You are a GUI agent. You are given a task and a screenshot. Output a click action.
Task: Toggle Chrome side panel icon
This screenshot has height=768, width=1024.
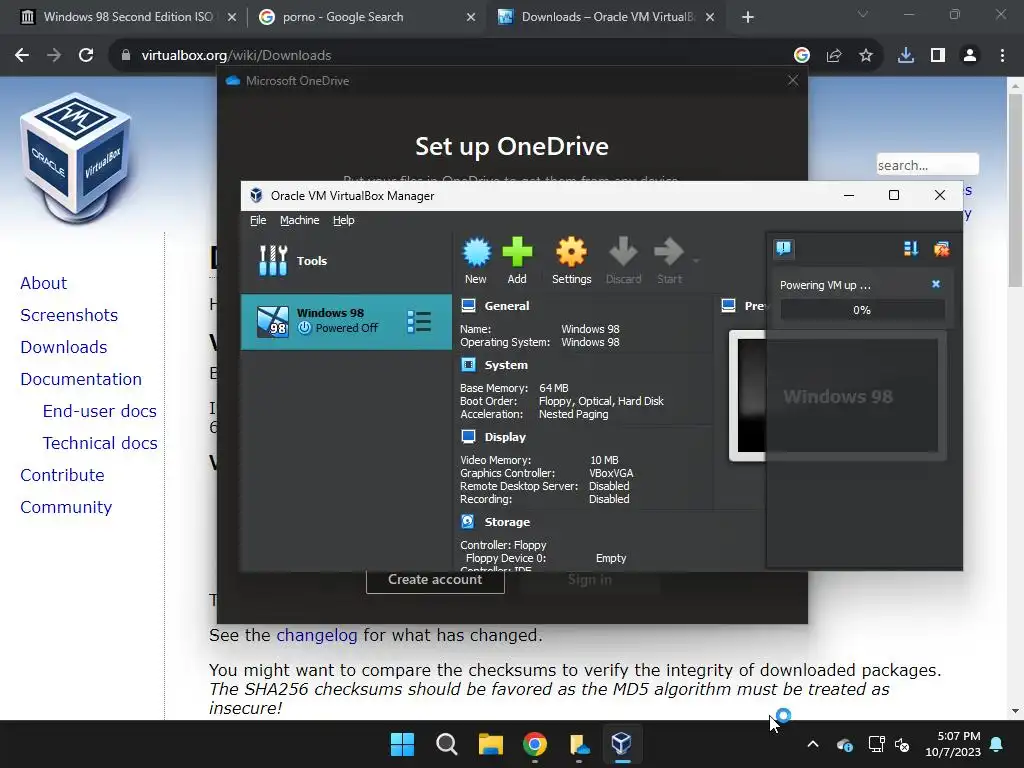point(938,56)
